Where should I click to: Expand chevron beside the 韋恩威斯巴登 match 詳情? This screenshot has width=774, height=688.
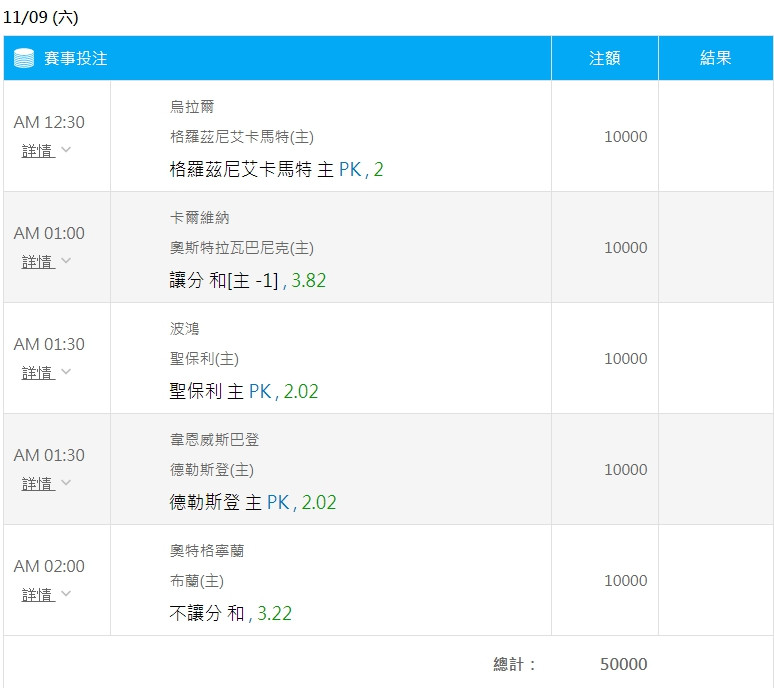pyautogui.click(x=66, y=483)
